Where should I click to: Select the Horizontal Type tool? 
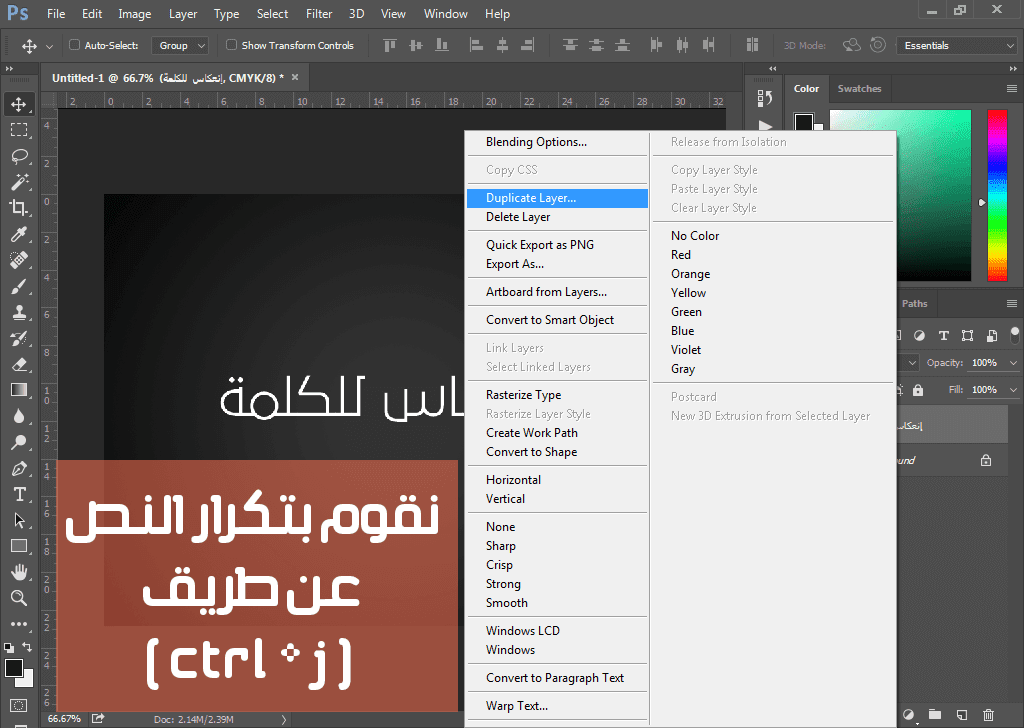click(x=19, y=494)
